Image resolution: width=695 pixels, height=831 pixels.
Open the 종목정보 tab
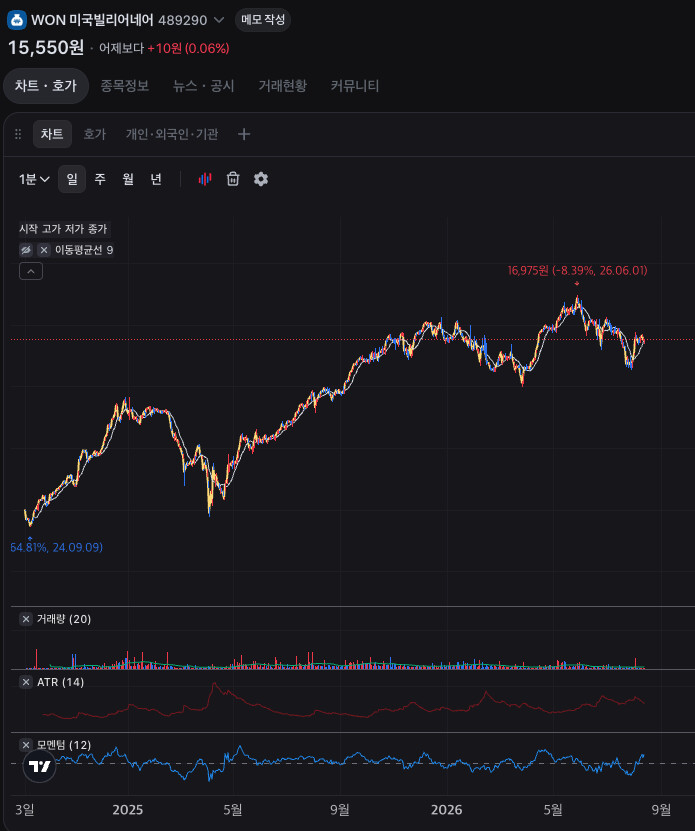coord(125,86)
